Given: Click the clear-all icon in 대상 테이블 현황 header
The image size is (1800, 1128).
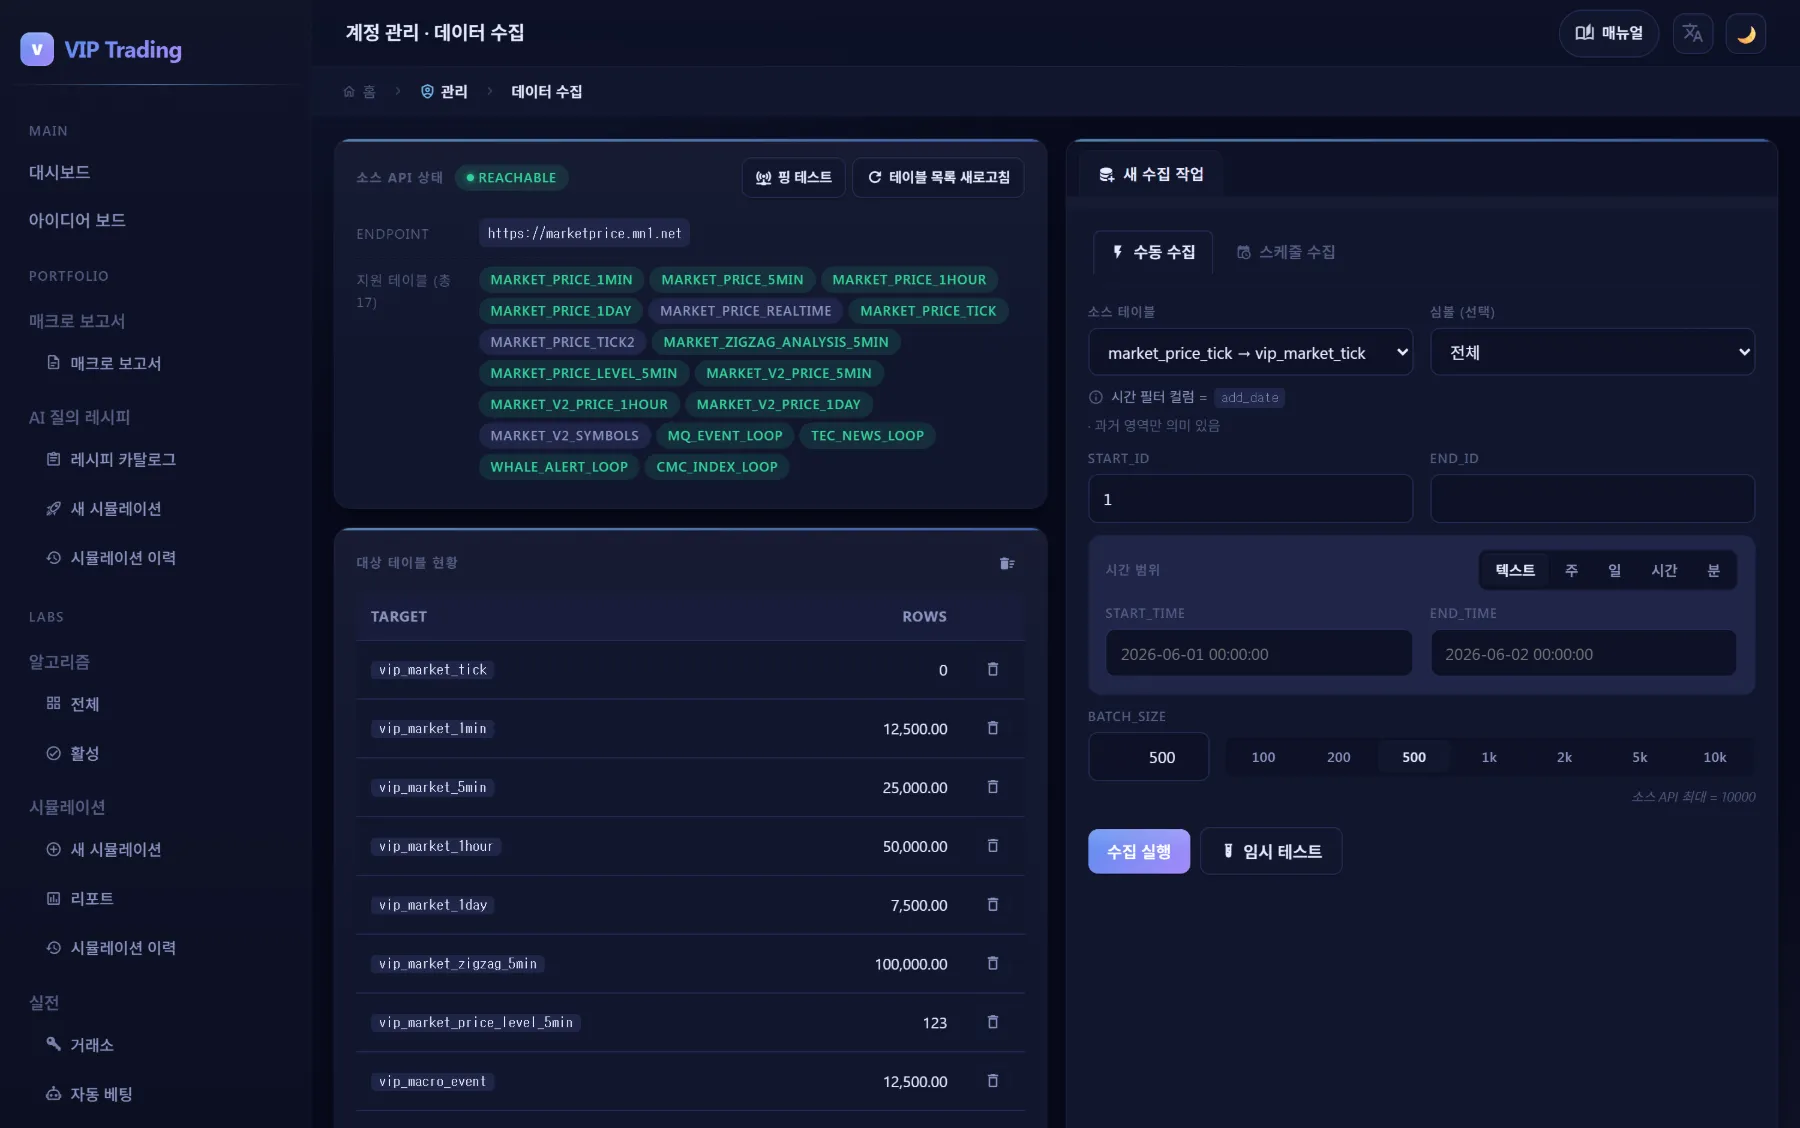Looking at the screenshot, I should point(1007,564).
